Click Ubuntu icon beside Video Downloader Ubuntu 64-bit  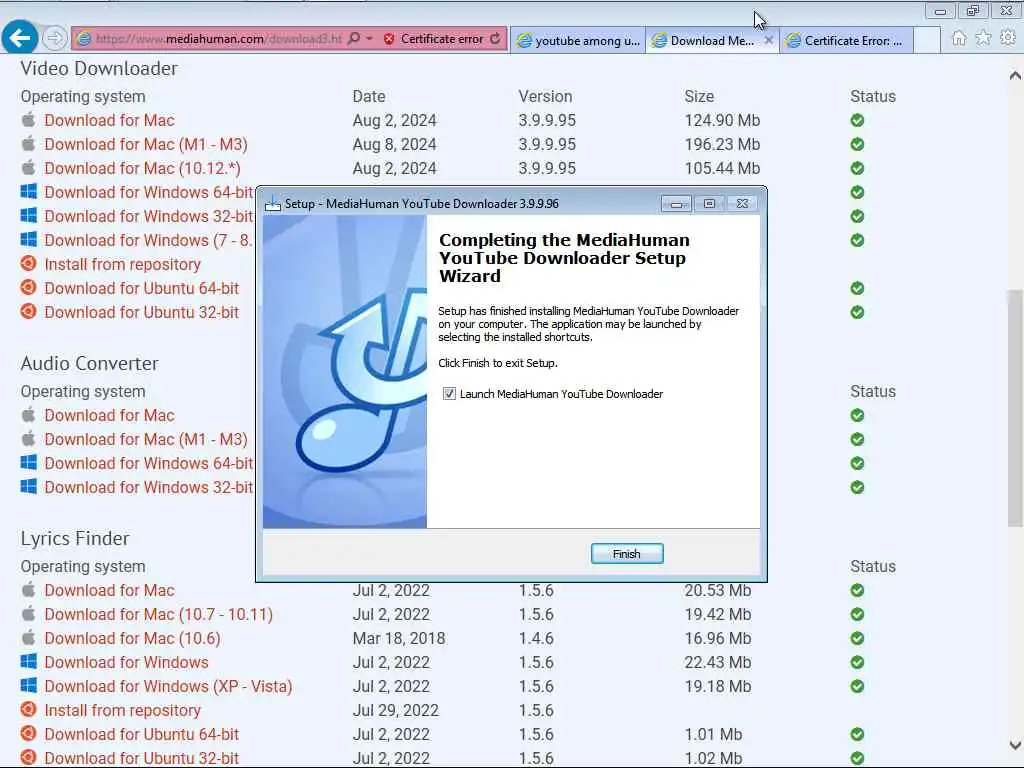[28, 287]
